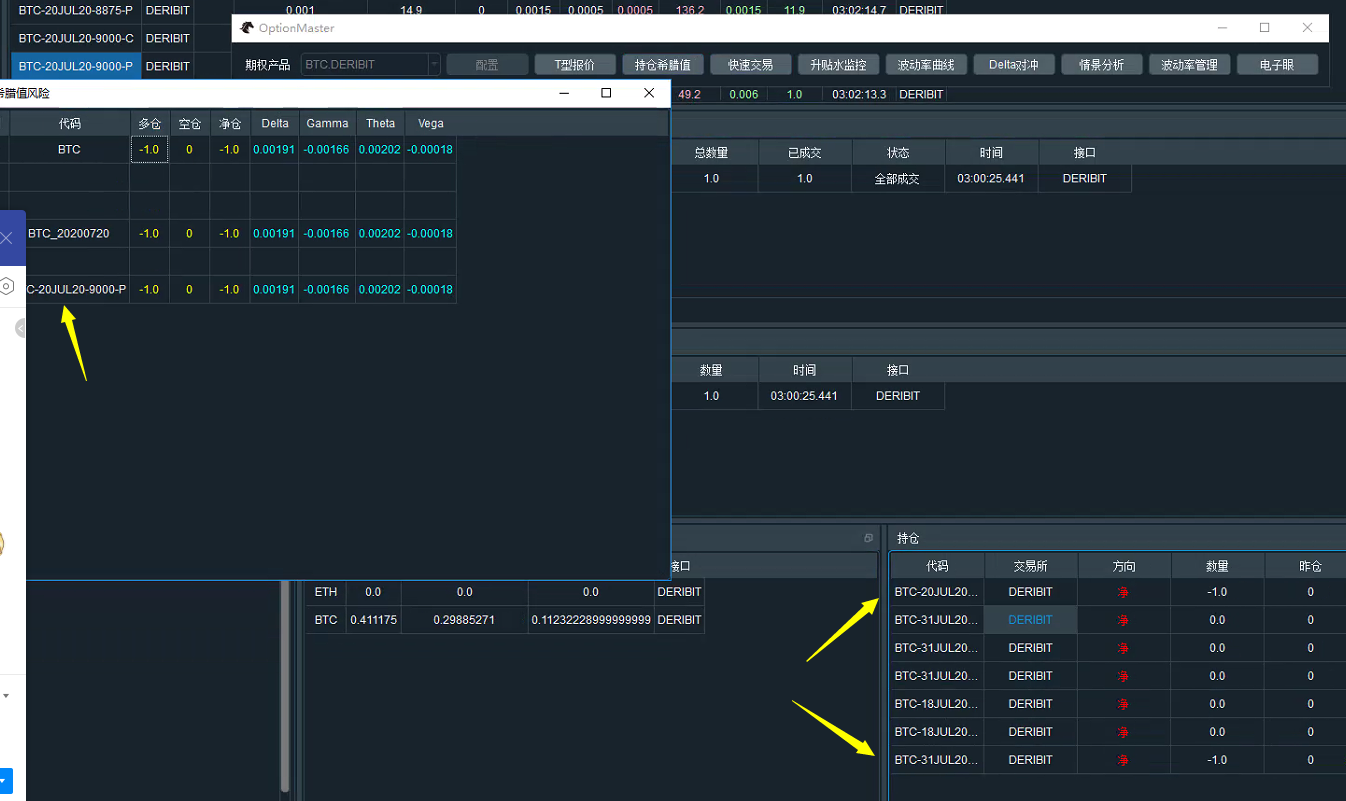This screenshot has height=801, width=1346.
Task: Click the Vega column header
Action: pyautogui.click(x=431, y=123)
